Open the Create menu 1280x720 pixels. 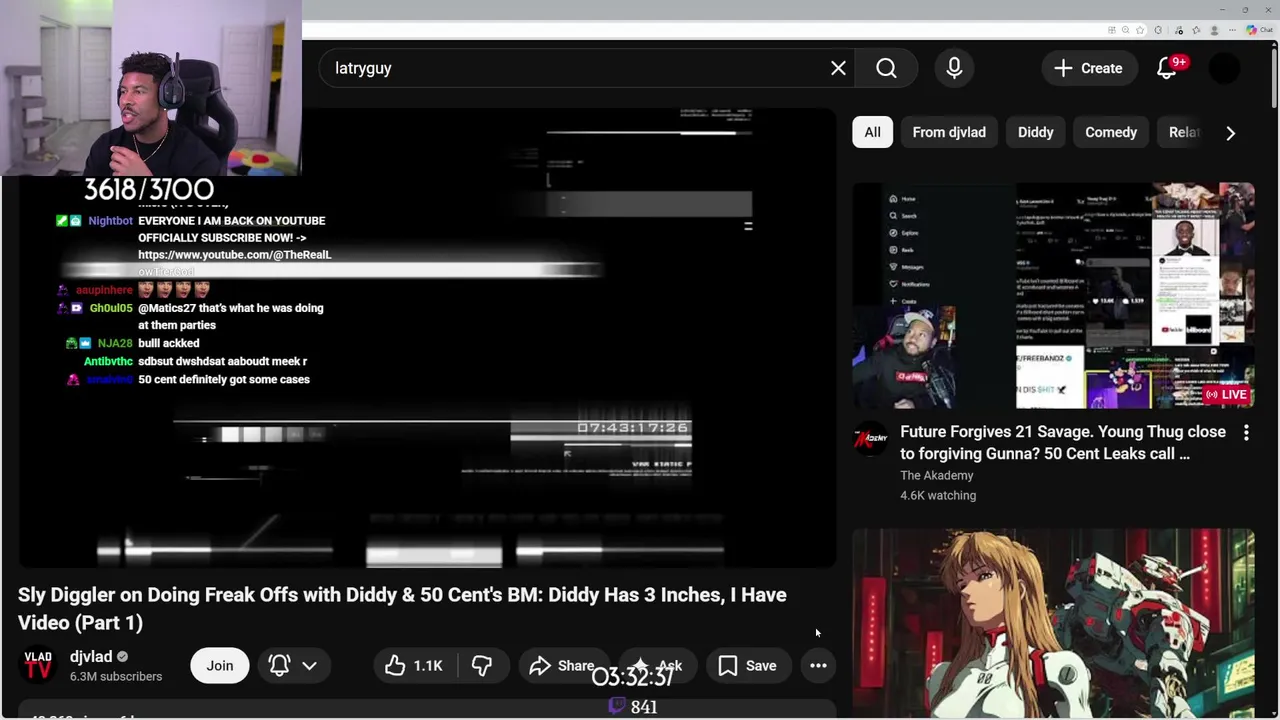point(1088,68)
